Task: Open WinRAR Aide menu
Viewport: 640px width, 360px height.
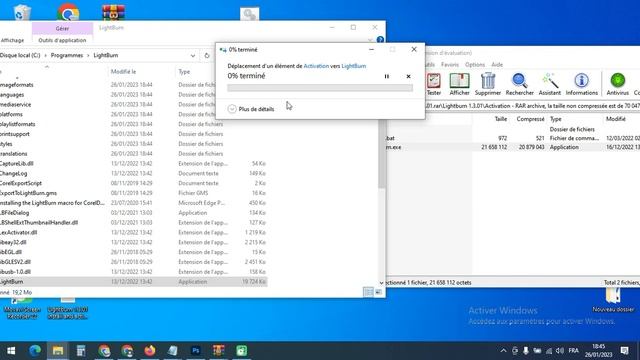Action: 497,64
